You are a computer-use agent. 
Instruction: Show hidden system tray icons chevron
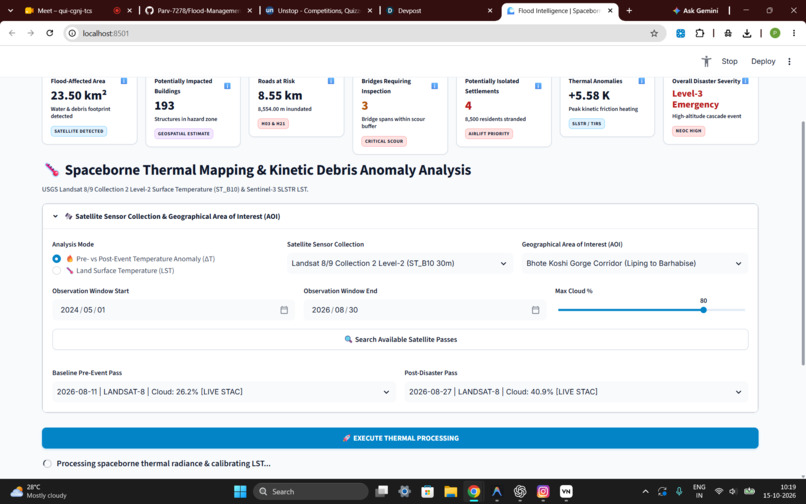645,492
